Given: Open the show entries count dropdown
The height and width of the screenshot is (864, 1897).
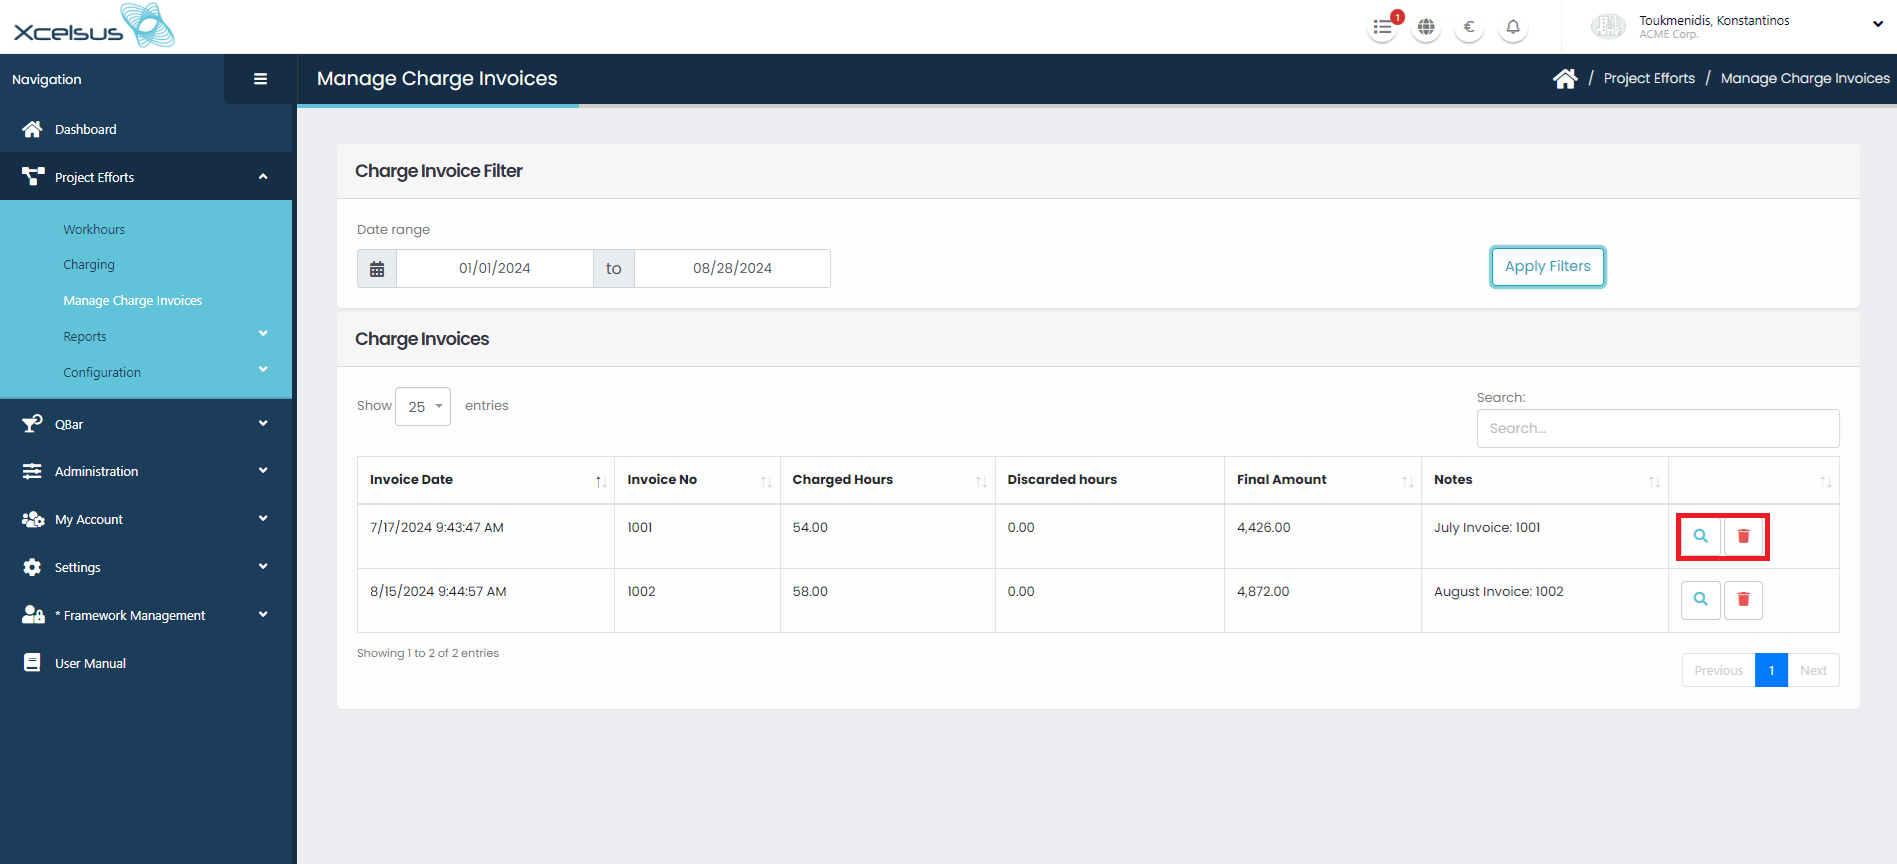Looking at the screenshot, I should click(x=423, y=407).
